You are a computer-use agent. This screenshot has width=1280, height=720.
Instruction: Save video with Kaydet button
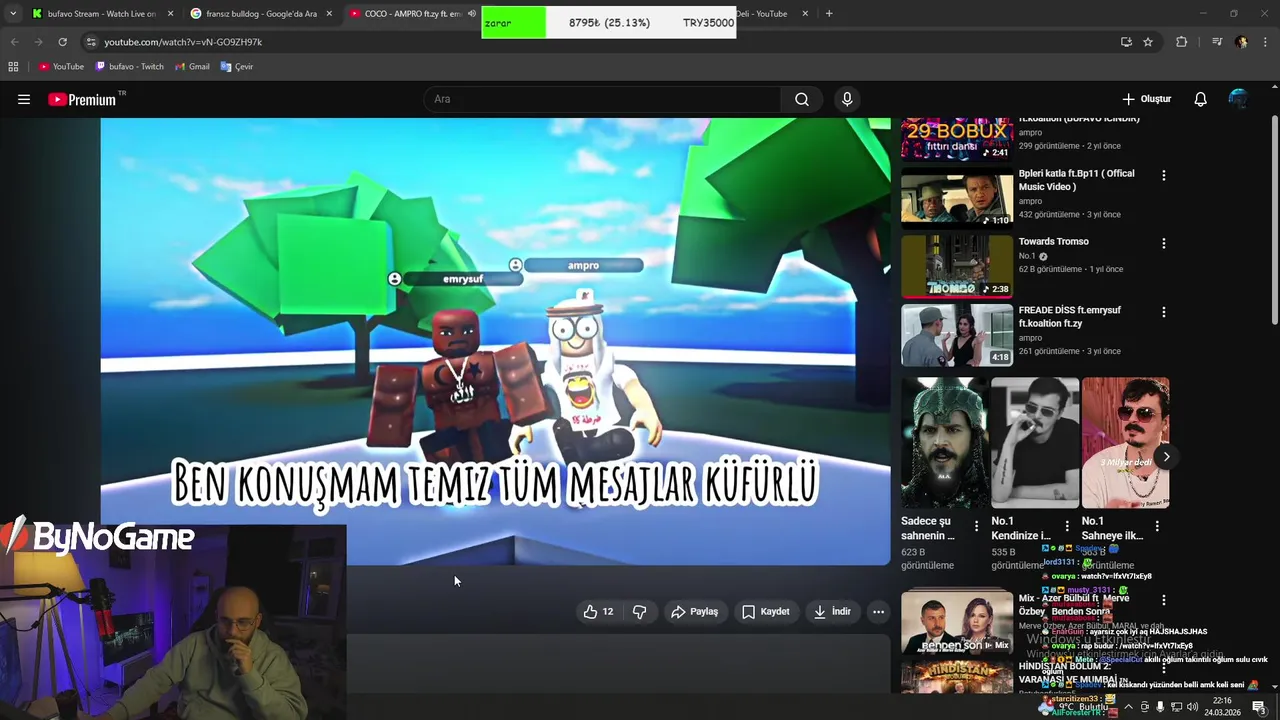click(766, 611)
